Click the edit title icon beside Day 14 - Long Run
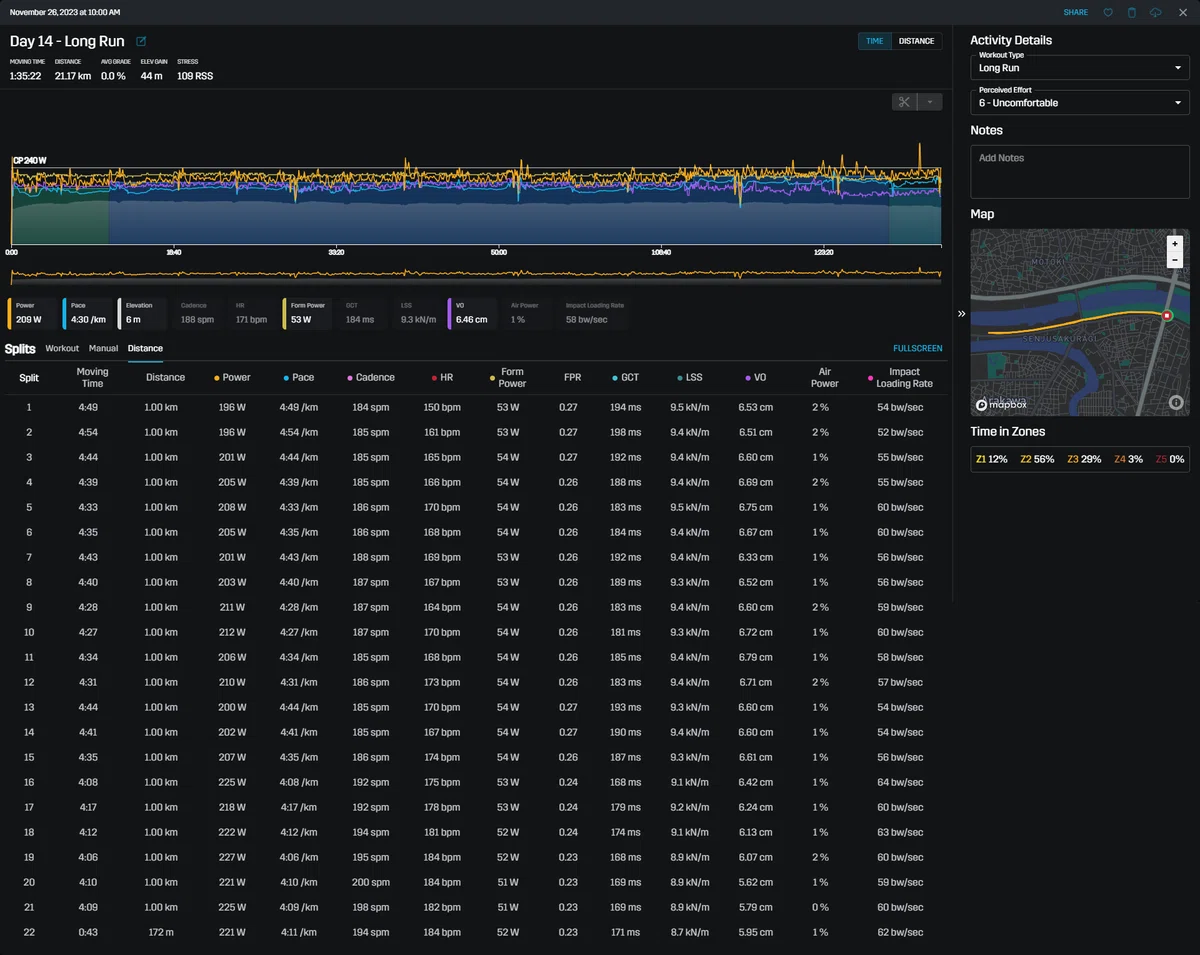The height and width of the screenshot is (955, 1200). [x=141, y=41]
